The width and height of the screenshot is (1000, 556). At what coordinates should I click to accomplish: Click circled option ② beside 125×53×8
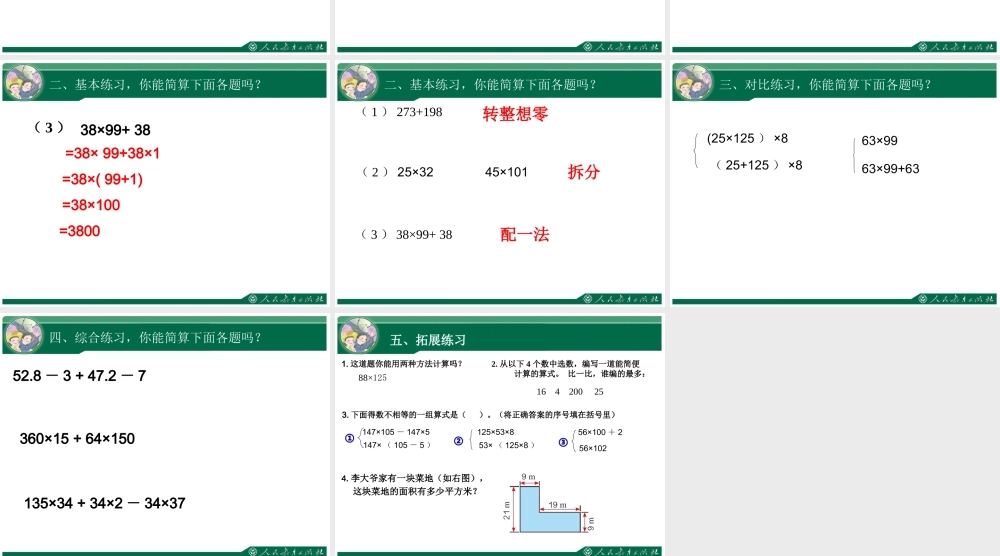coord(459,441)
